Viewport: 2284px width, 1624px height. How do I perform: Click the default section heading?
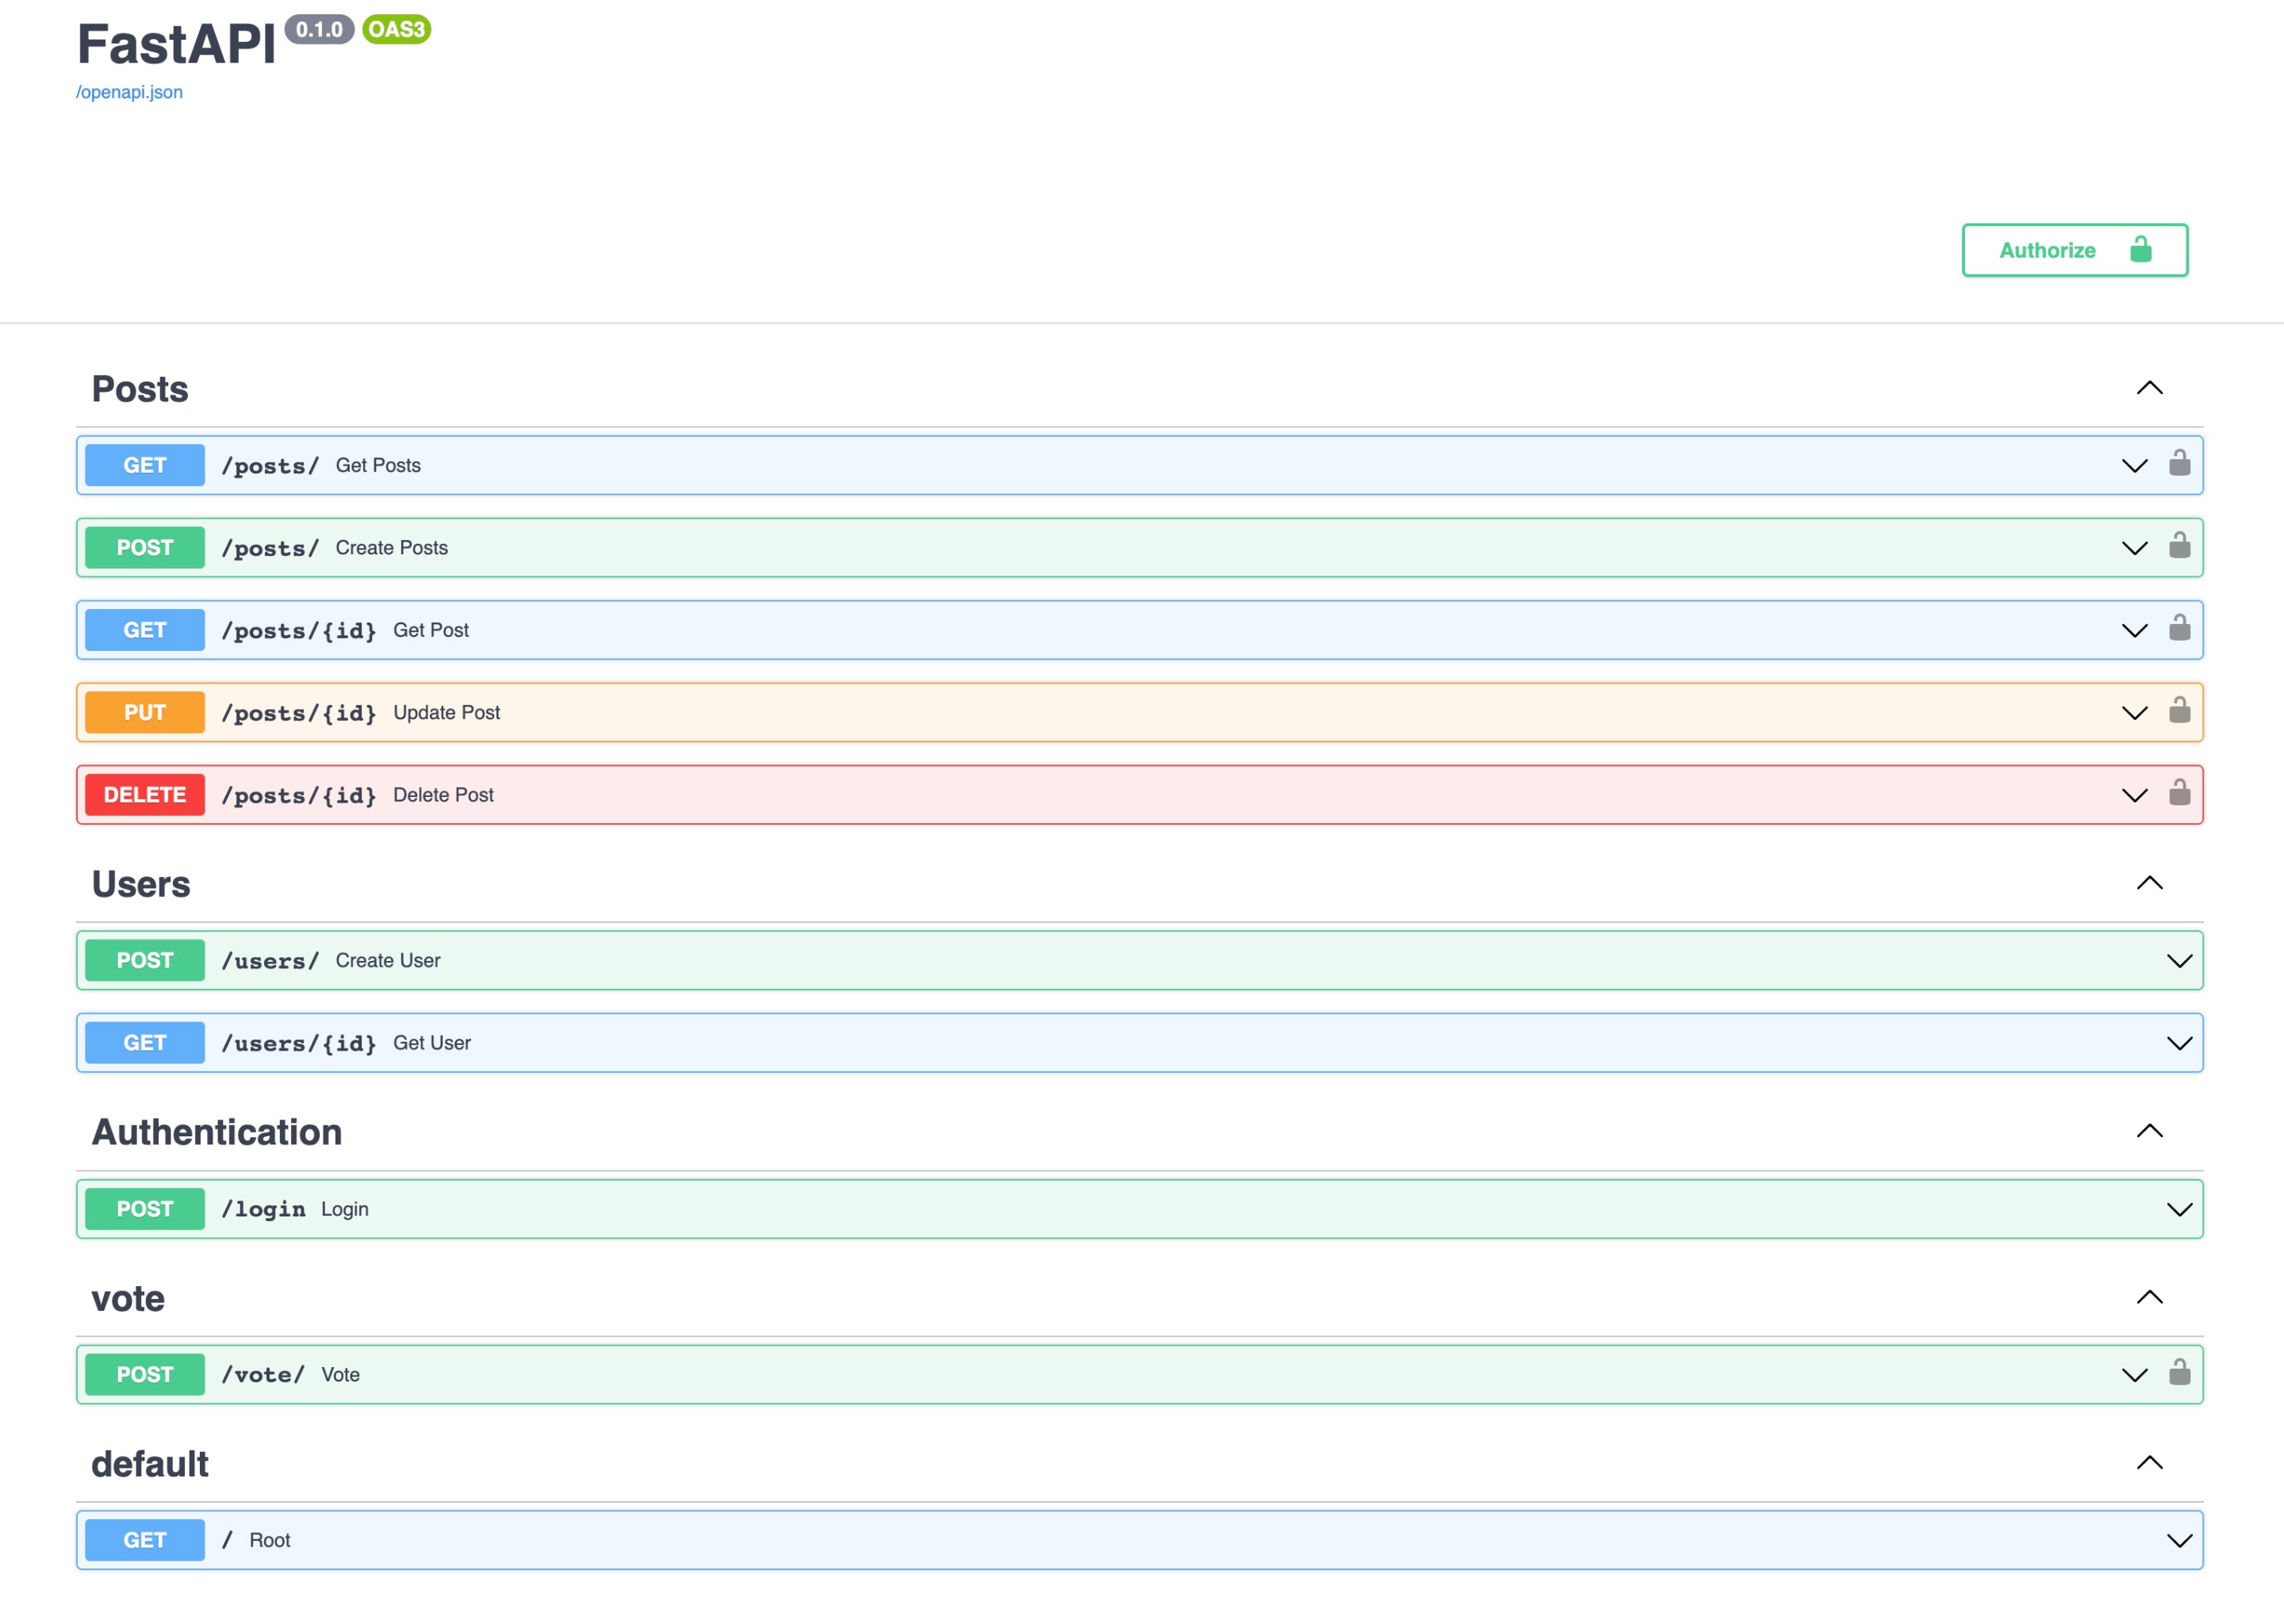(150, 1464)
